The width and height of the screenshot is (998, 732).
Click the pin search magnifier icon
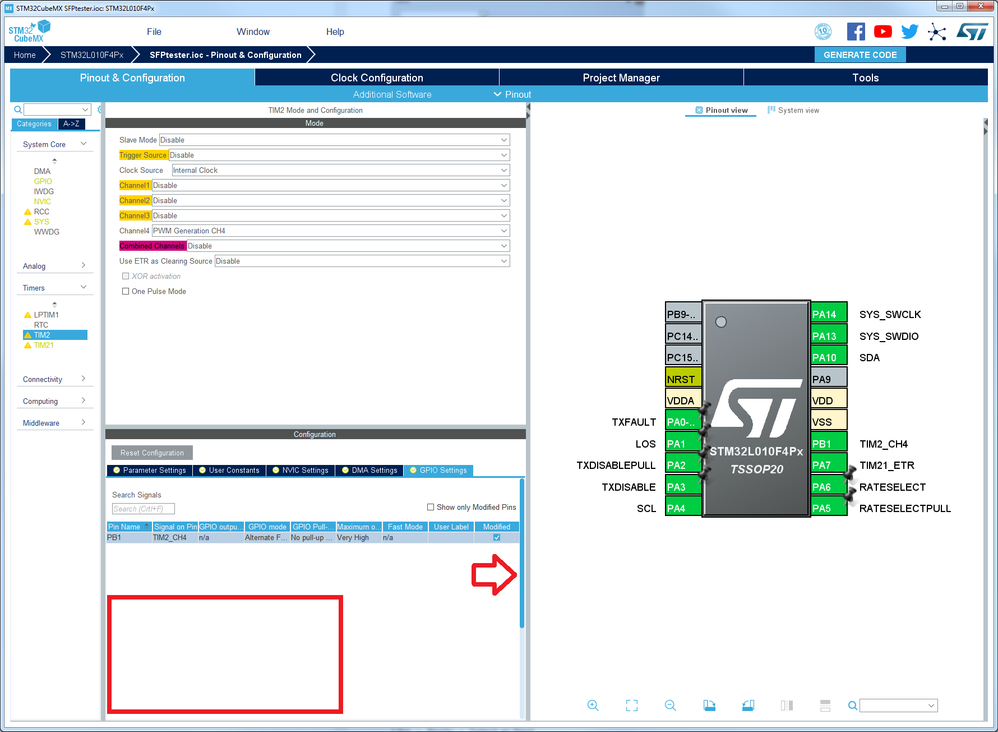click(852, 705)
